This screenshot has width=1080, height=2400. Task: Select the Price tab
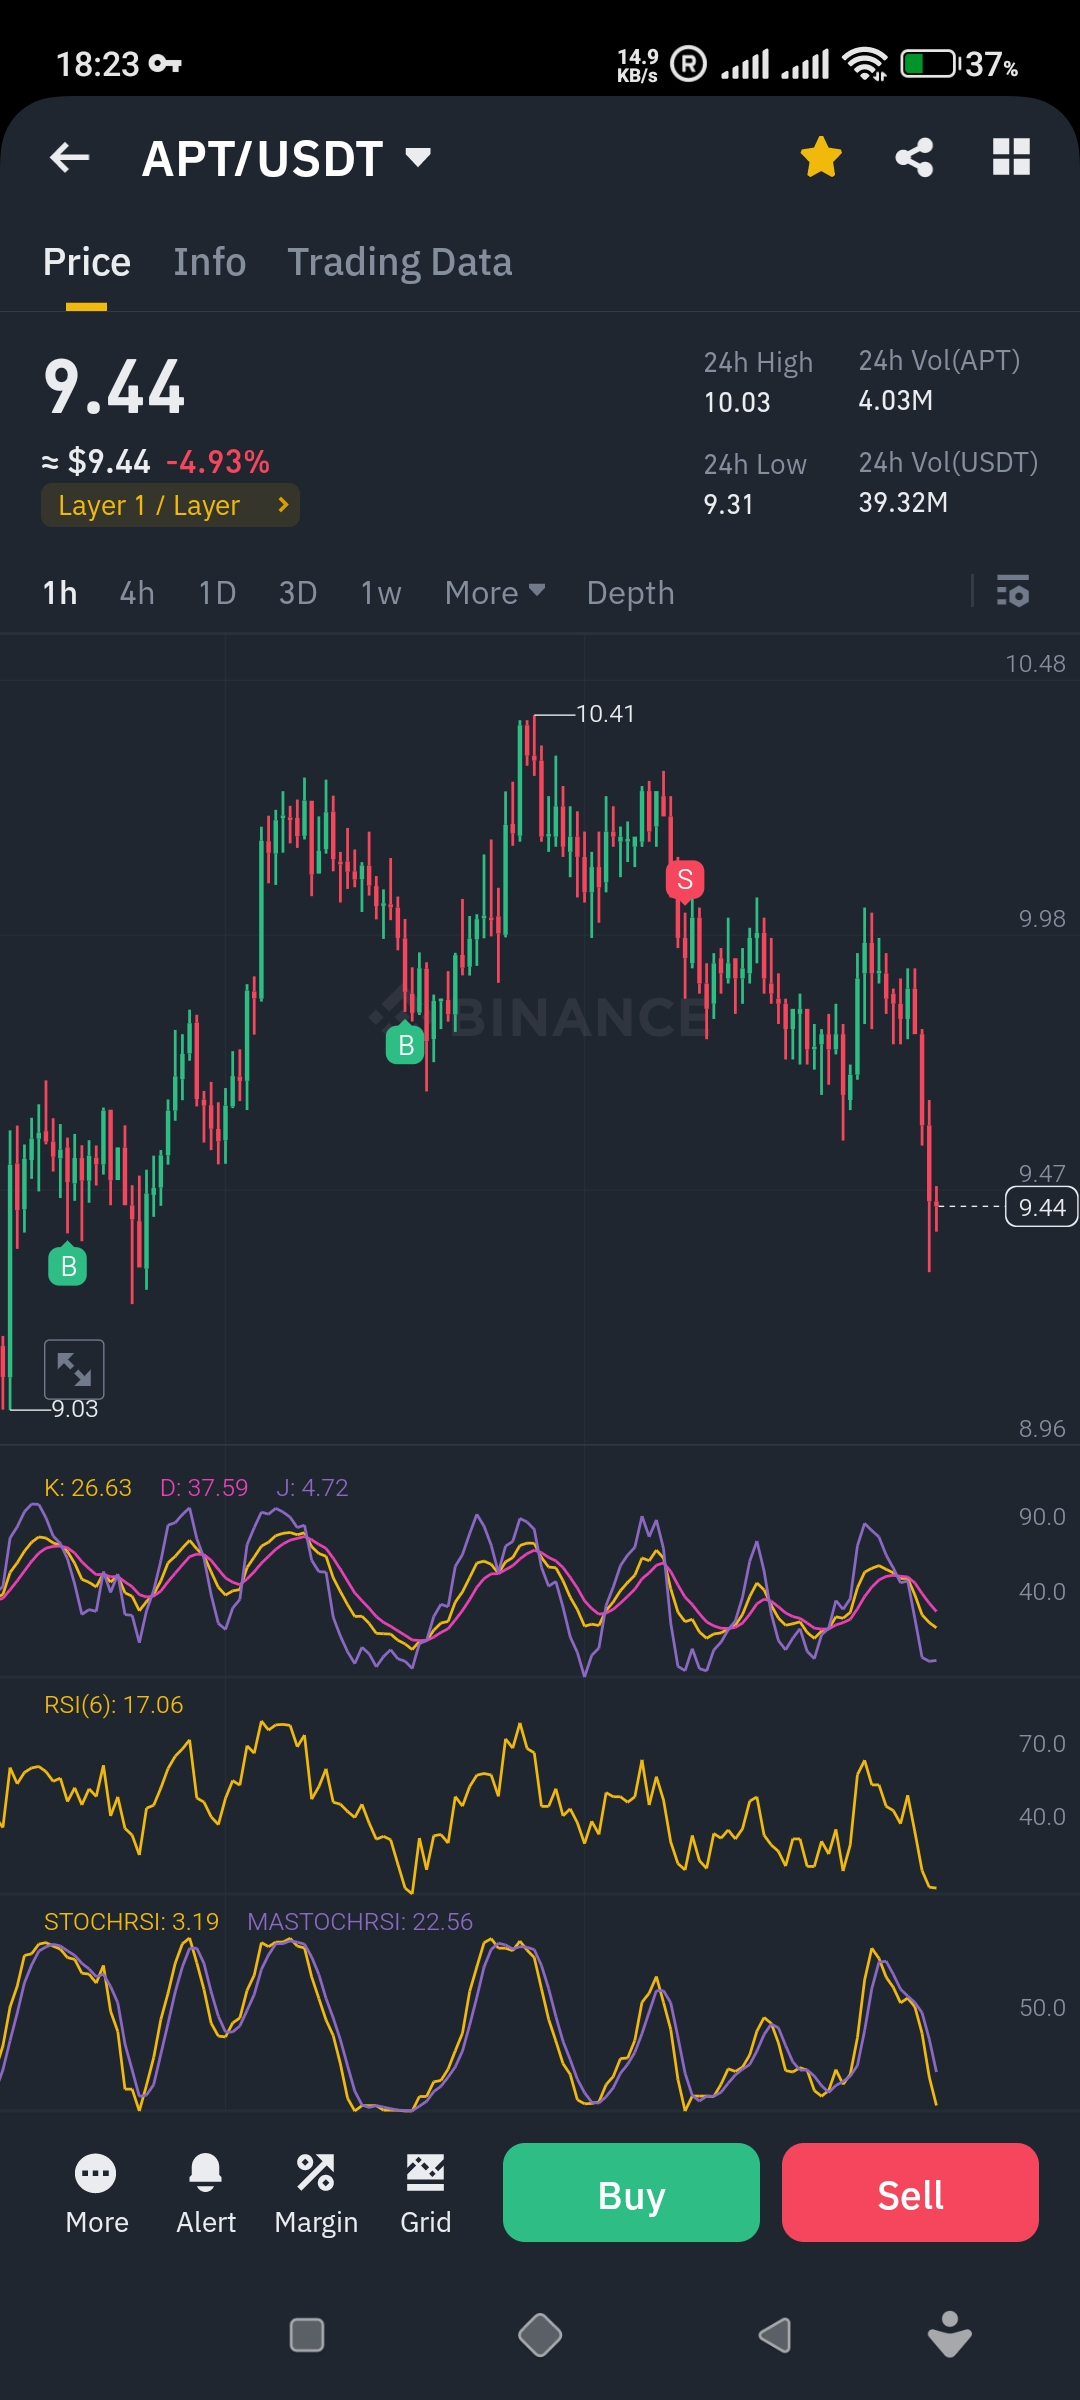point(87,262)
